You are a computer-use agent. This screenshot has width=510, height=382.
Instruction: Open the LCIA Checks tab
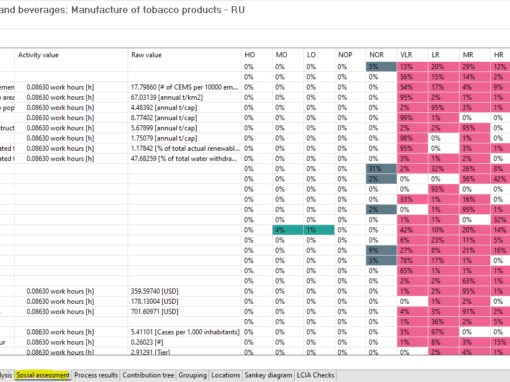point(315,375)
